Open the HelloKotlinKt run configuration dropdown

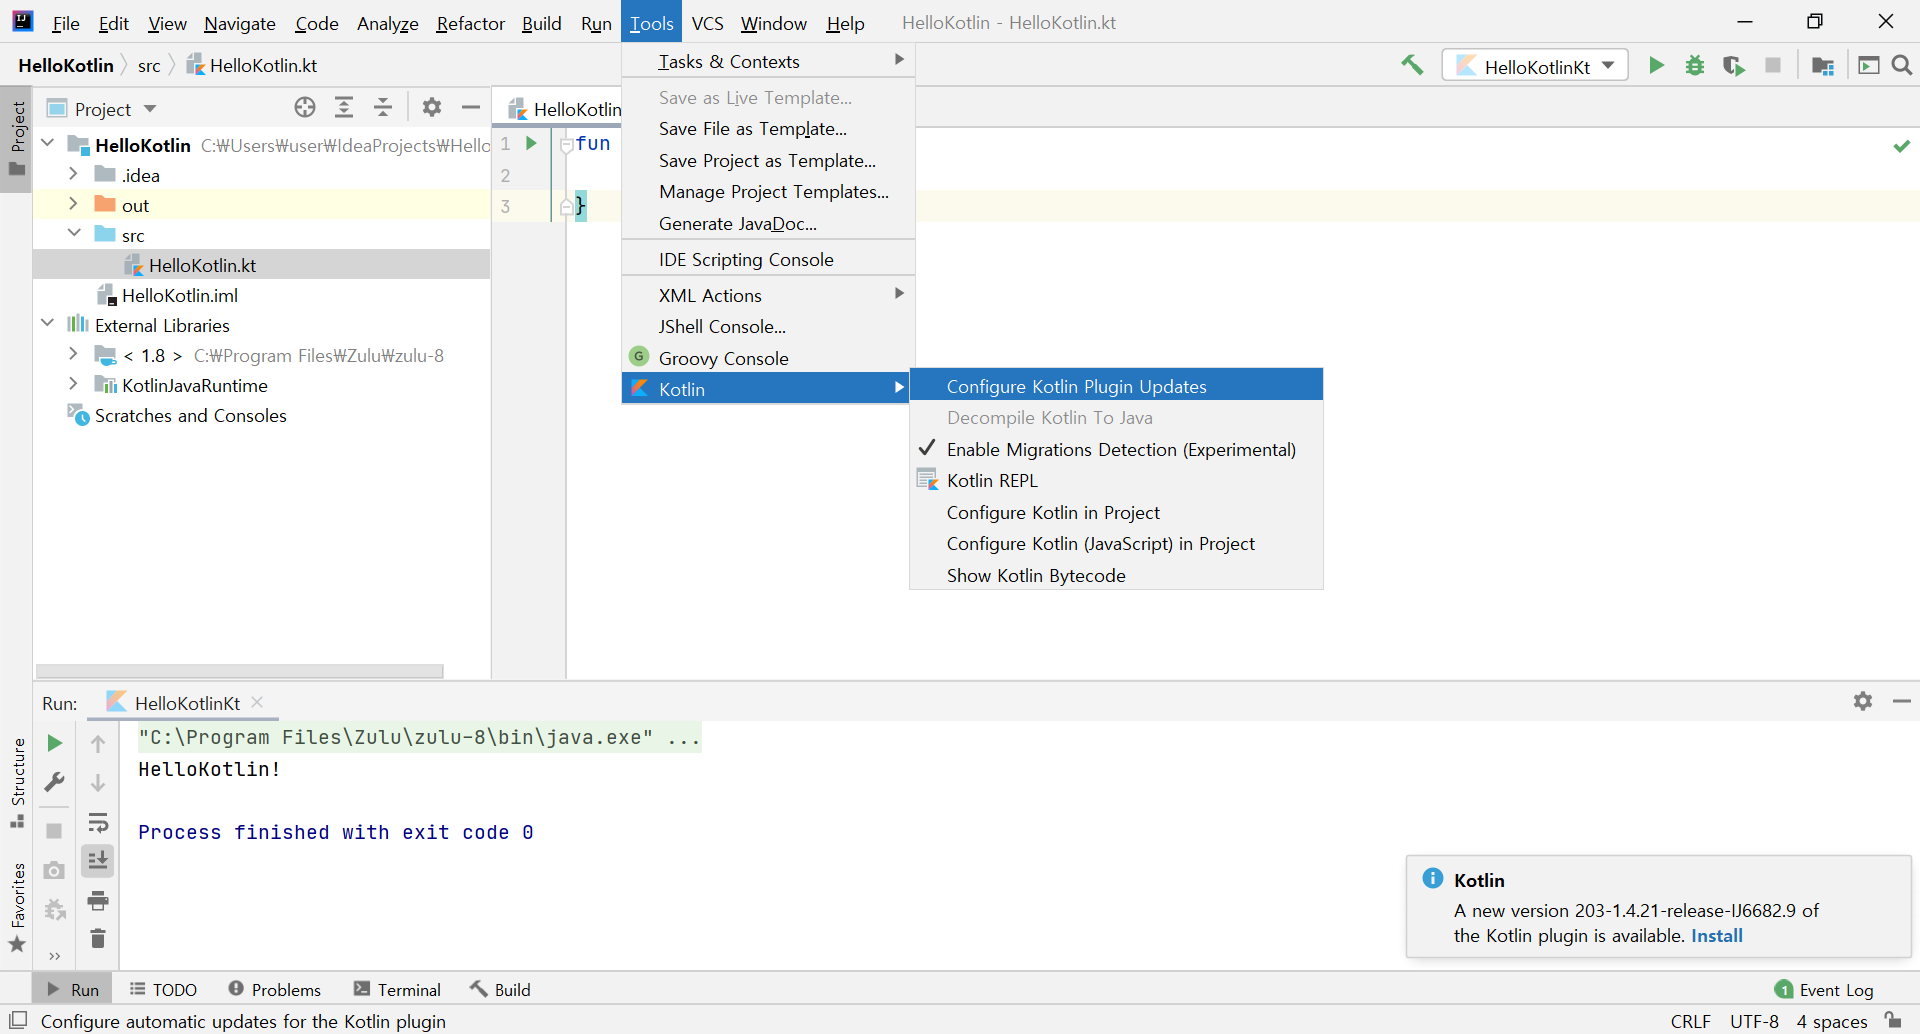coord(1535,66)
